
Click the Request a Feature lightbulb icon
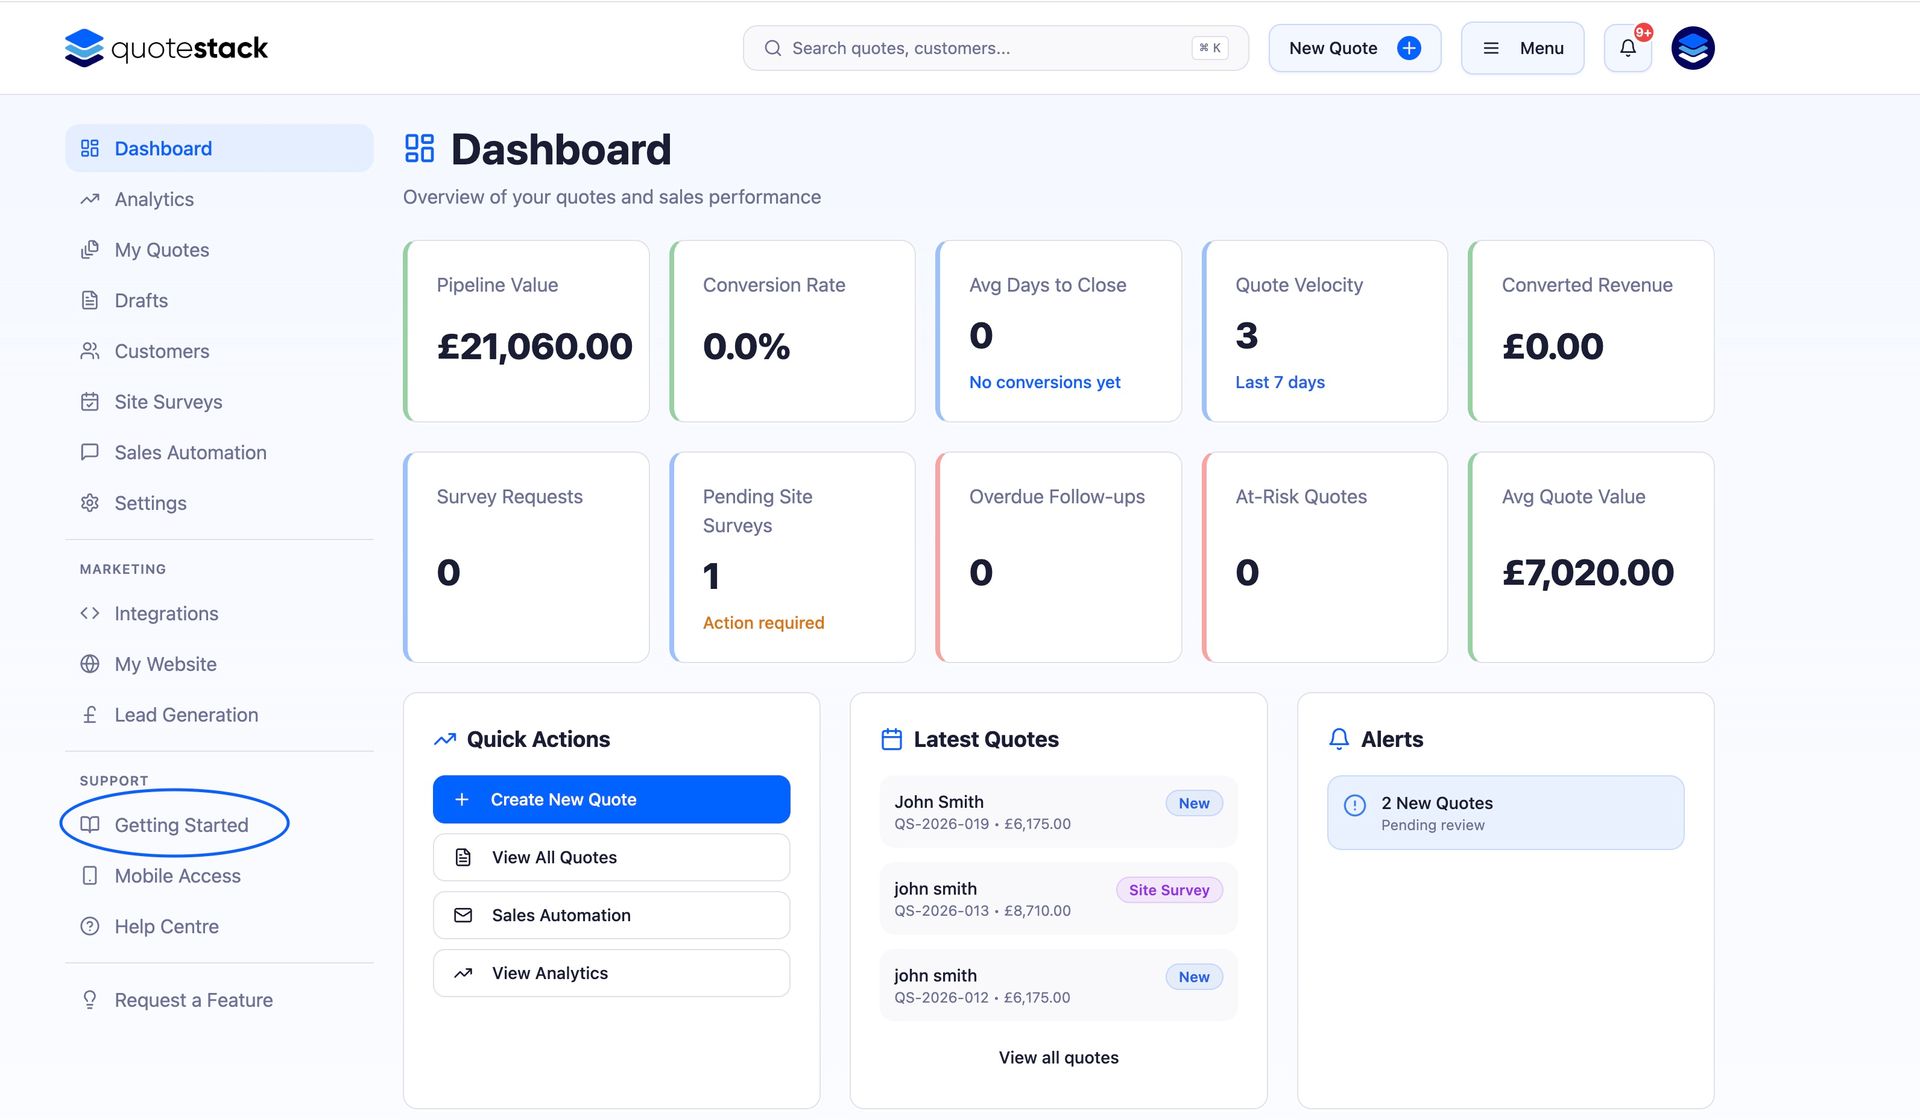pyautogui.click(x=90, y=1000)
